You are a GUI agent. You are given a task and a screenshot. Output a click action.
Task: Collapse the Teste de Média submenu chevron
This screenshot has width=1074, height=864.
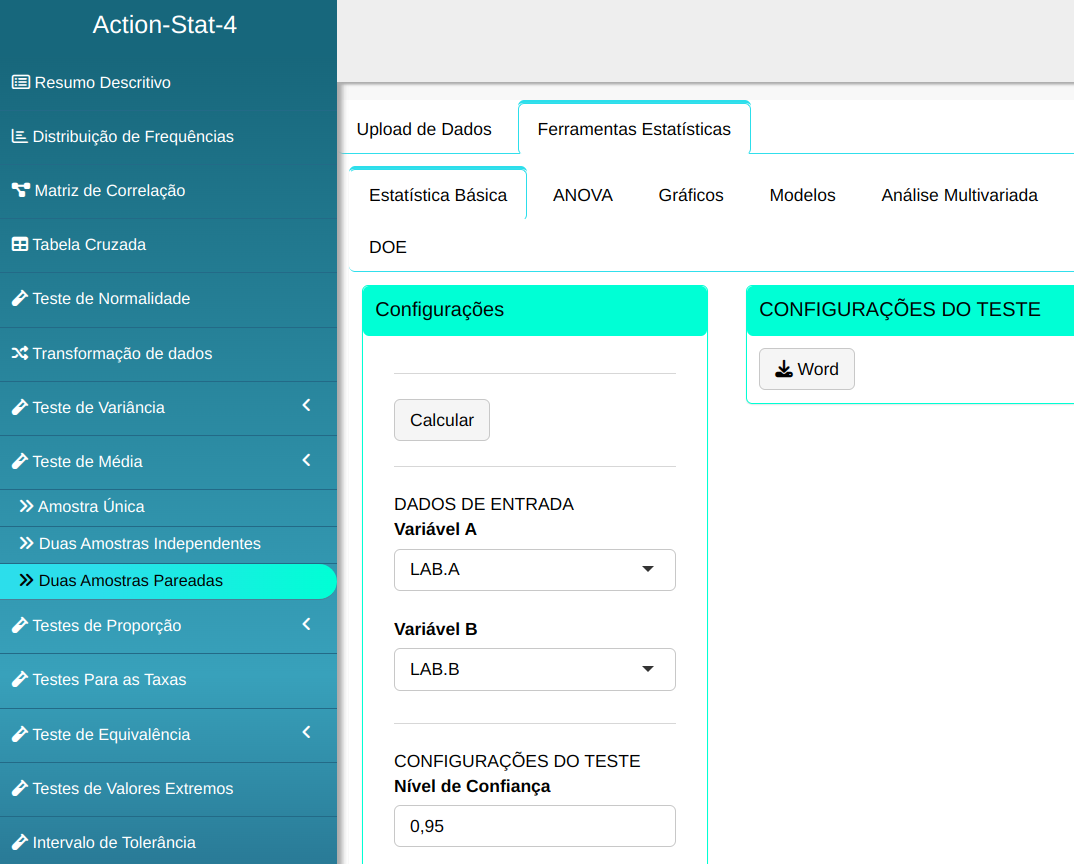pyautogui.click(x=306, y=460)
